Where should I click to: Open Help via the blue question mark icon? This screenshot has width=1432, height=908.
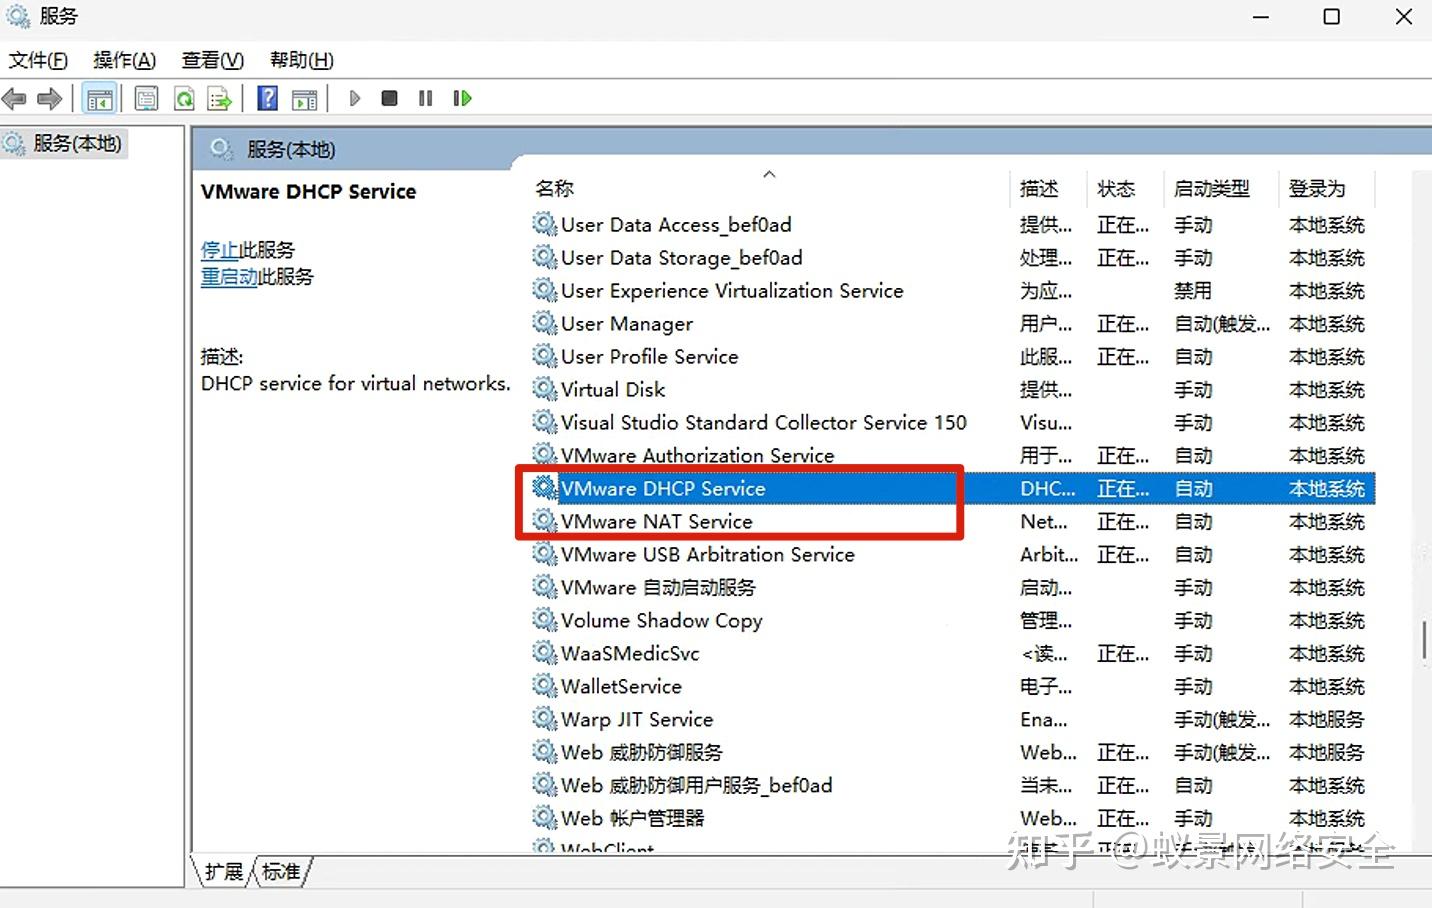point(267,98)
